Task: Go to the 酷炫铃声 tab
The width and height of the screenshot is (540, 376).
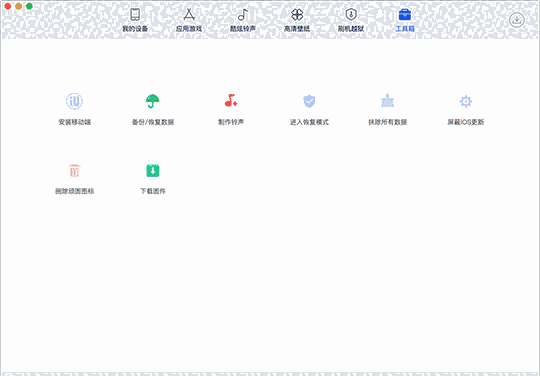Action: (x=243, y=20)
